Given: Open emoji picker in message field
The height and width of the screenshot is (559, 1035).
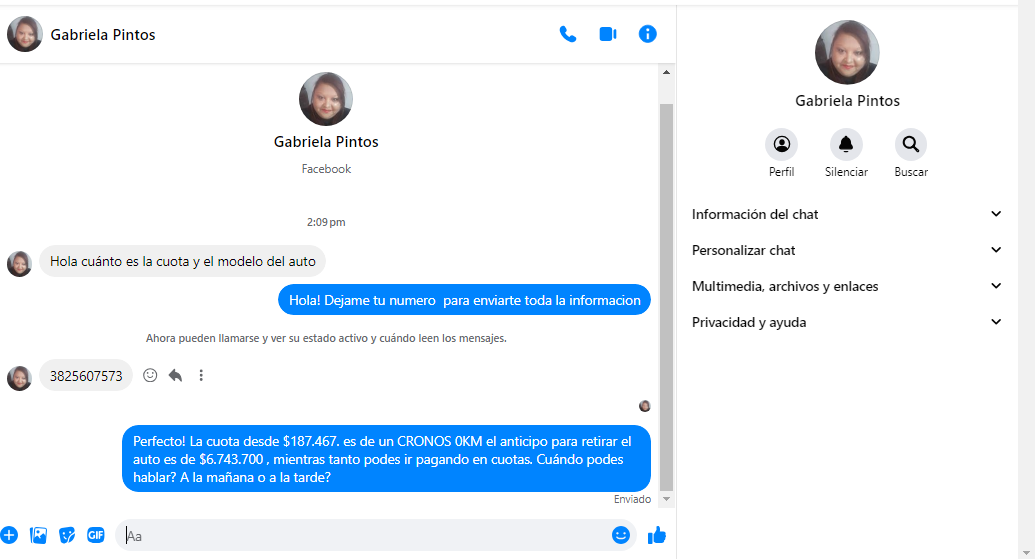Looking at the screenshot, I should point(620,535).
